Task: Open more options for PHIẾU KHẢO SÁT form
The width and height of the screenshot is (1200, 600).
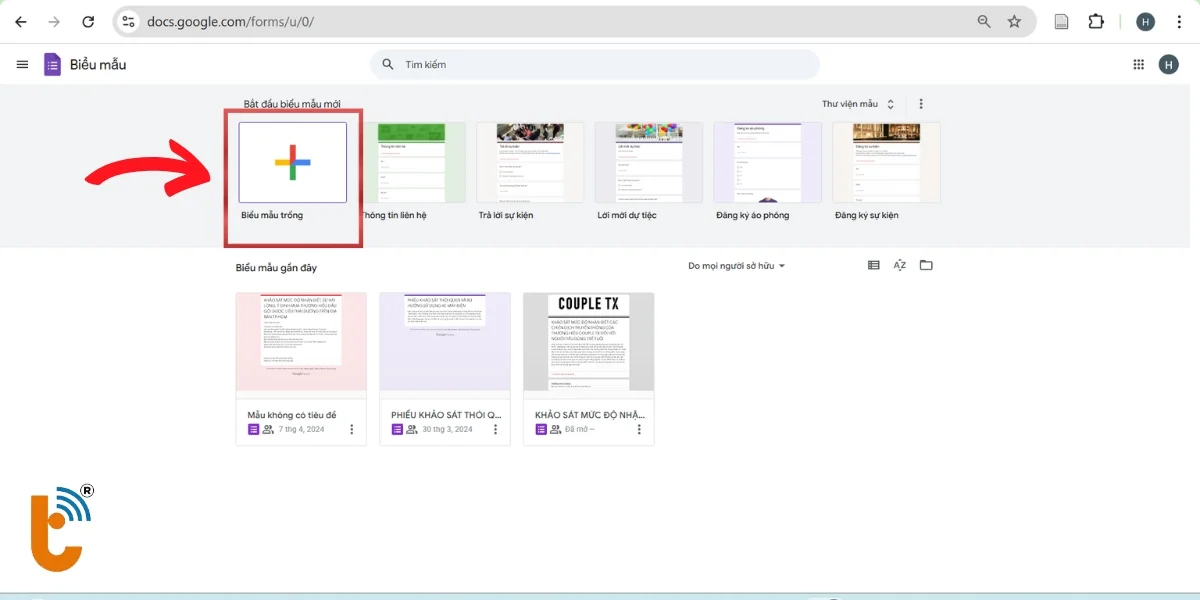Action: pos(496,429)
